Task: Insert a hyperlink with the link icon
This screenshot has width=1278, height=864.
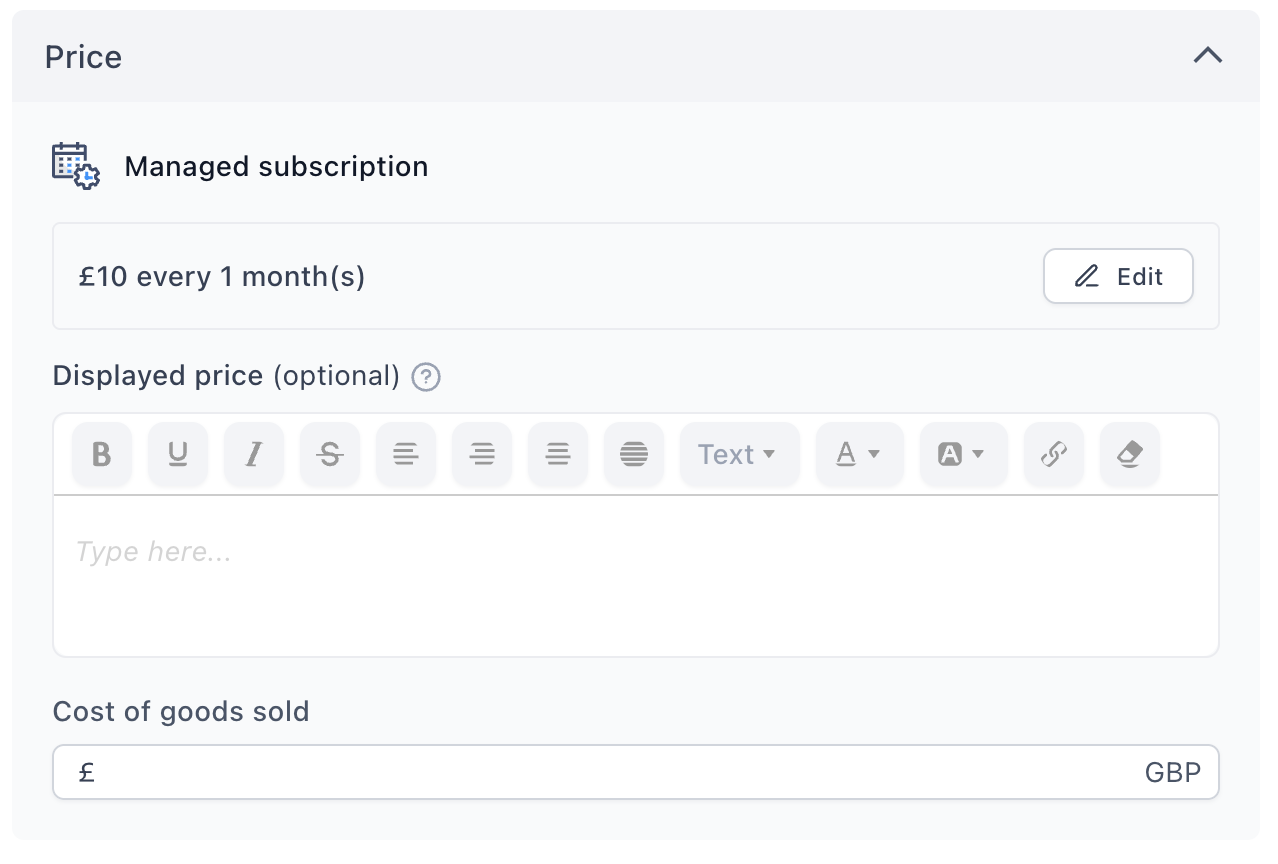Action: (1054, 454)
